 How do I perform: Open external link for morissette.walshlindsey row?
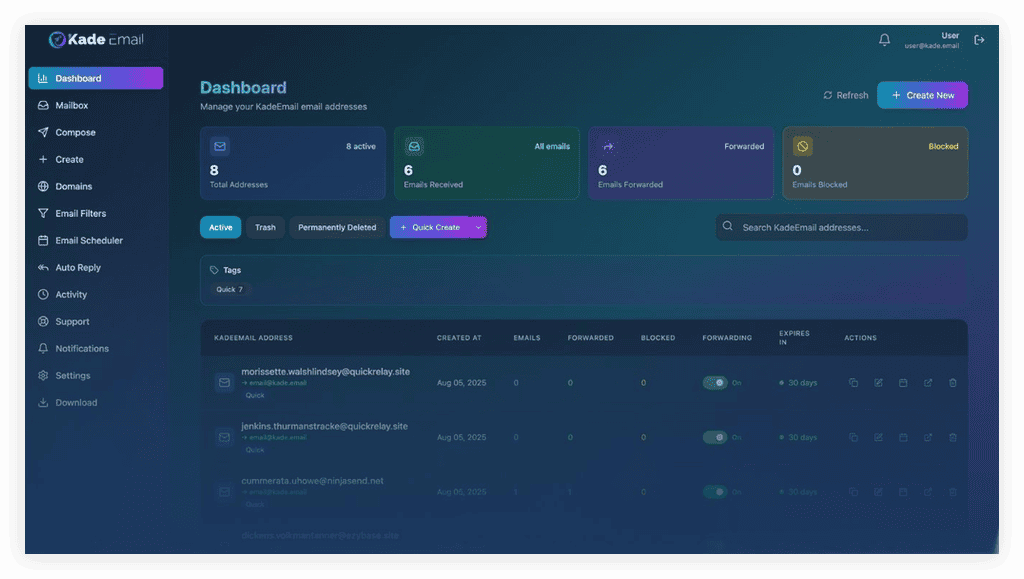[x=928, y=383]
